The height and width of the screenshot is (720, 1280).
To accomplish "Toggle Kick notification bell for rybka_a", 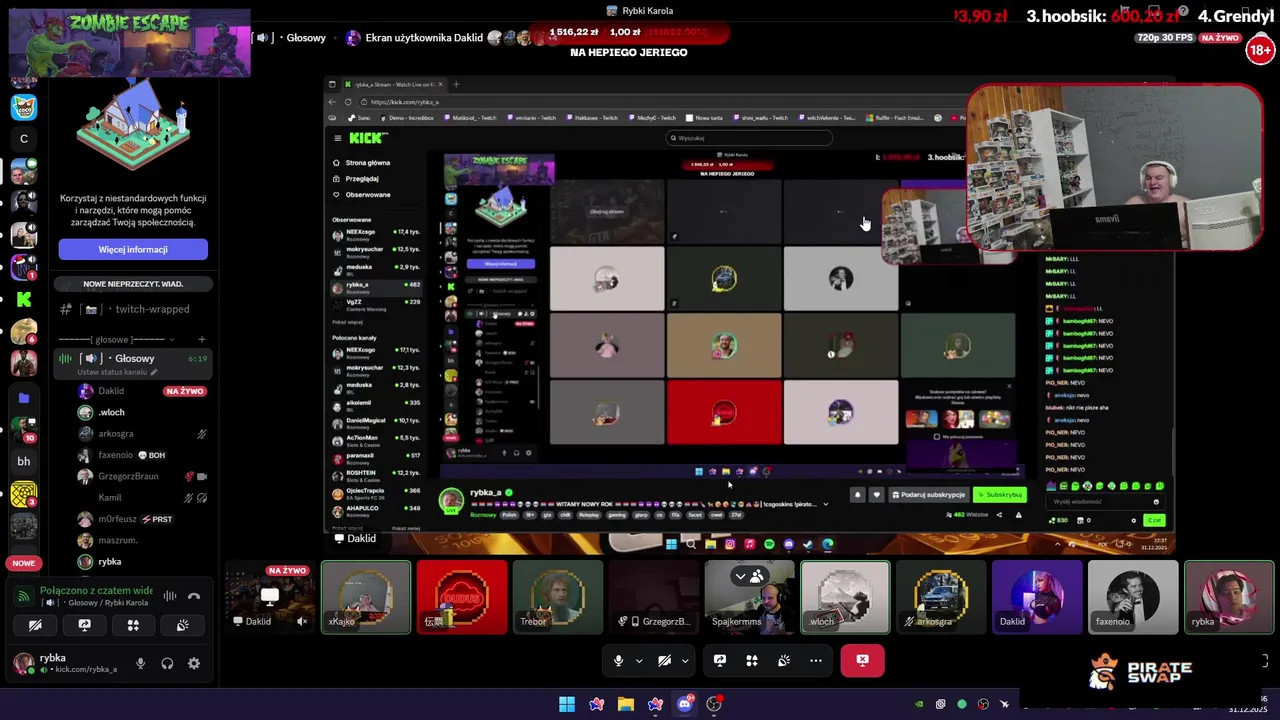I will [x=857, y=494].
